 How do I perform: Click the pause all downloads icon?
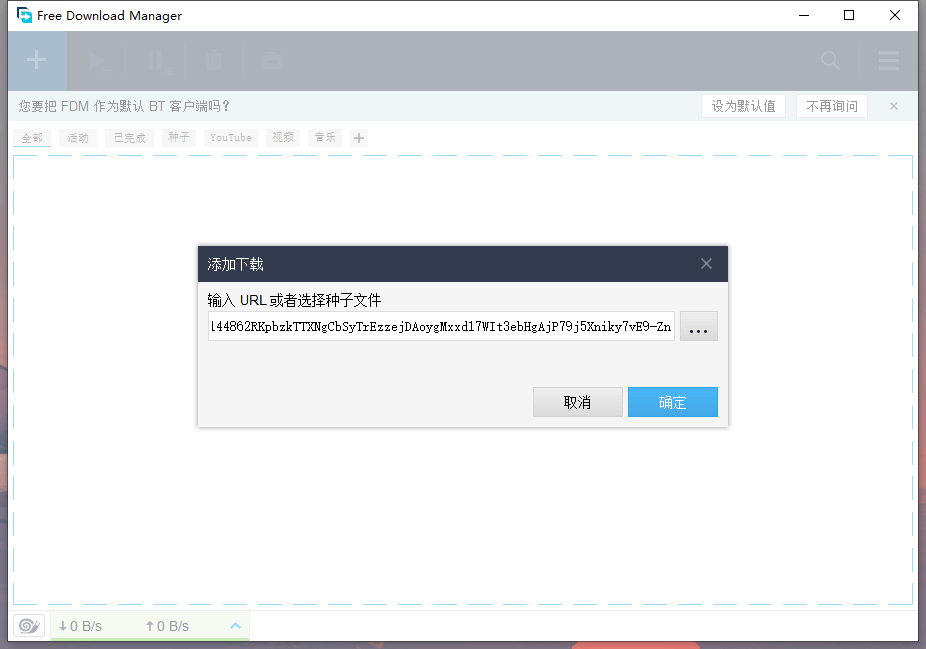point(158,61)
